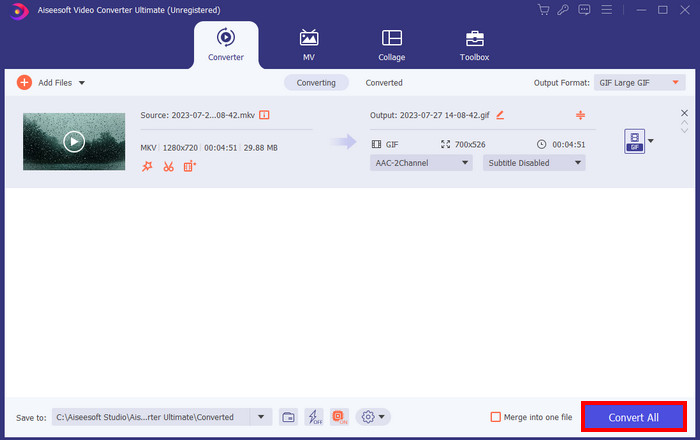The height and width of the screenshot is (440, 700).
Task: Remove the file with the X icon
Action: [684, 113]
